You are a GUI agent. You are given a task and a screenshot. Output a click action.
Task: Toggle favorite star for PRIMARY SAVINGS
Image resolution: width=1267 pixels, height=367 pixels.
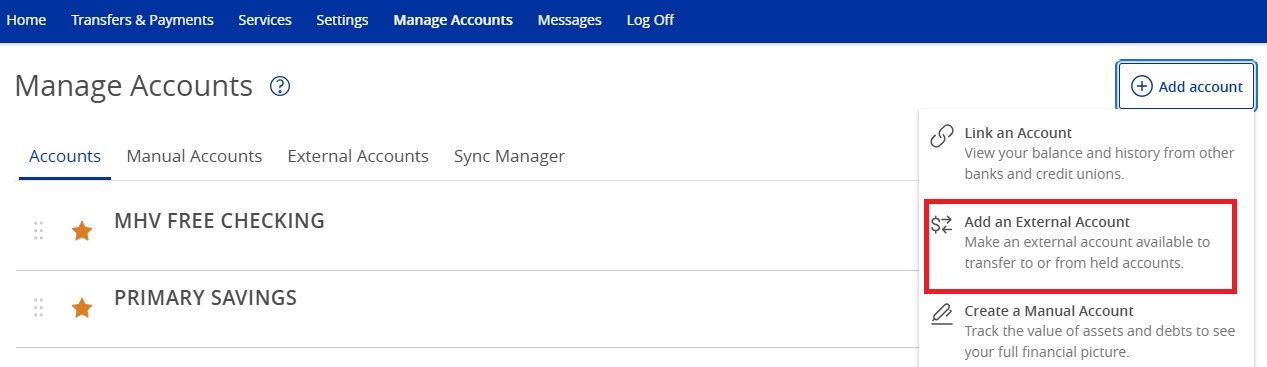coord(82,309)
